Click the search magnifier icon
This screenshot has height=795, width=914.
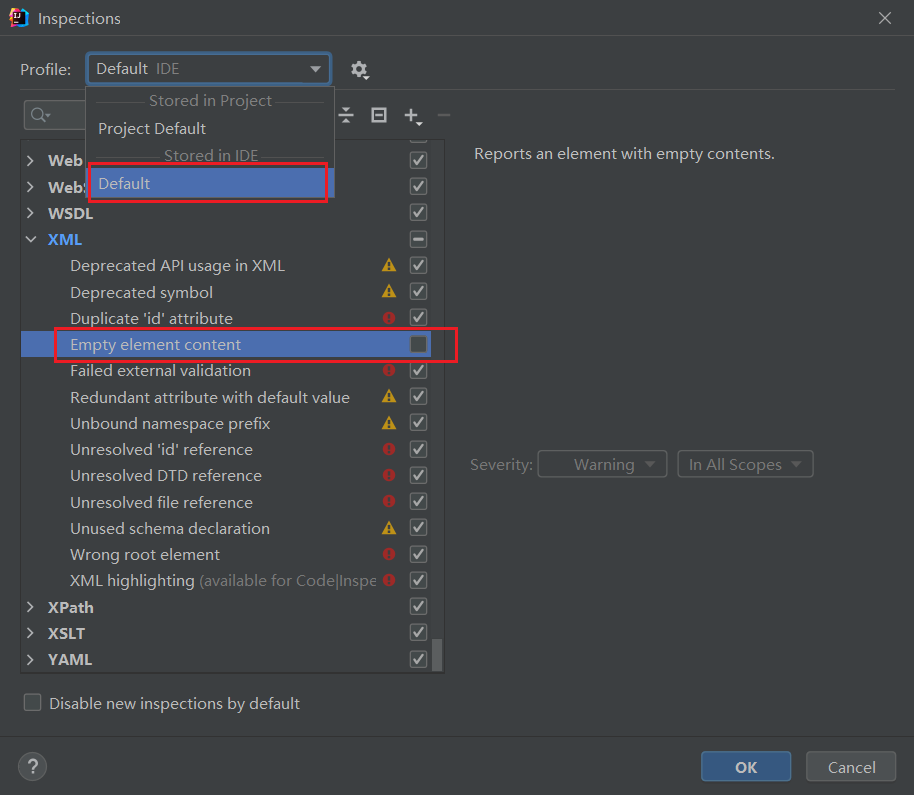(40, 115)
